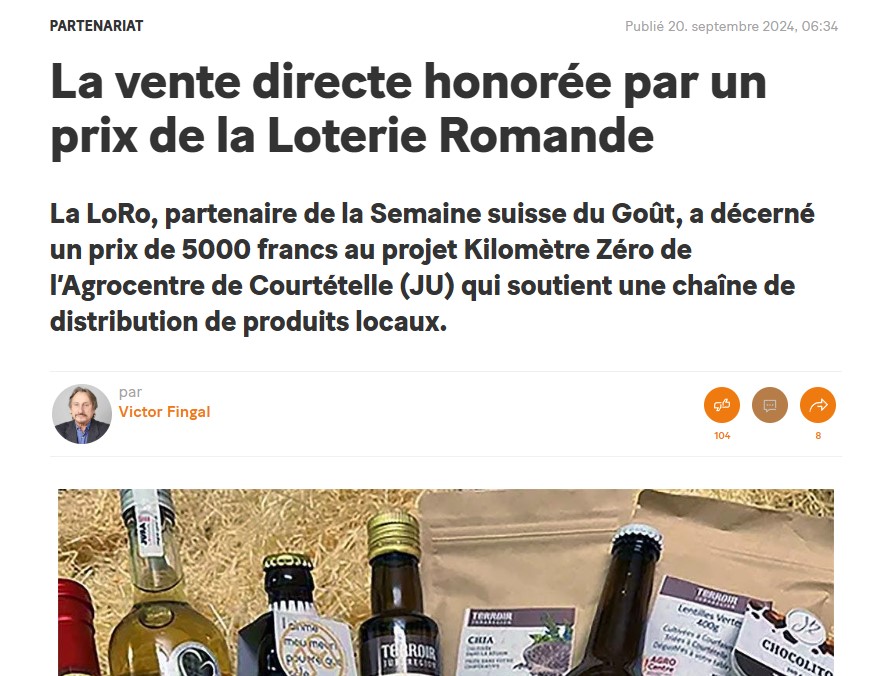Share the article with the arrow icon
This screenshot has height=676, width=884.
click(x=817, y=405)
